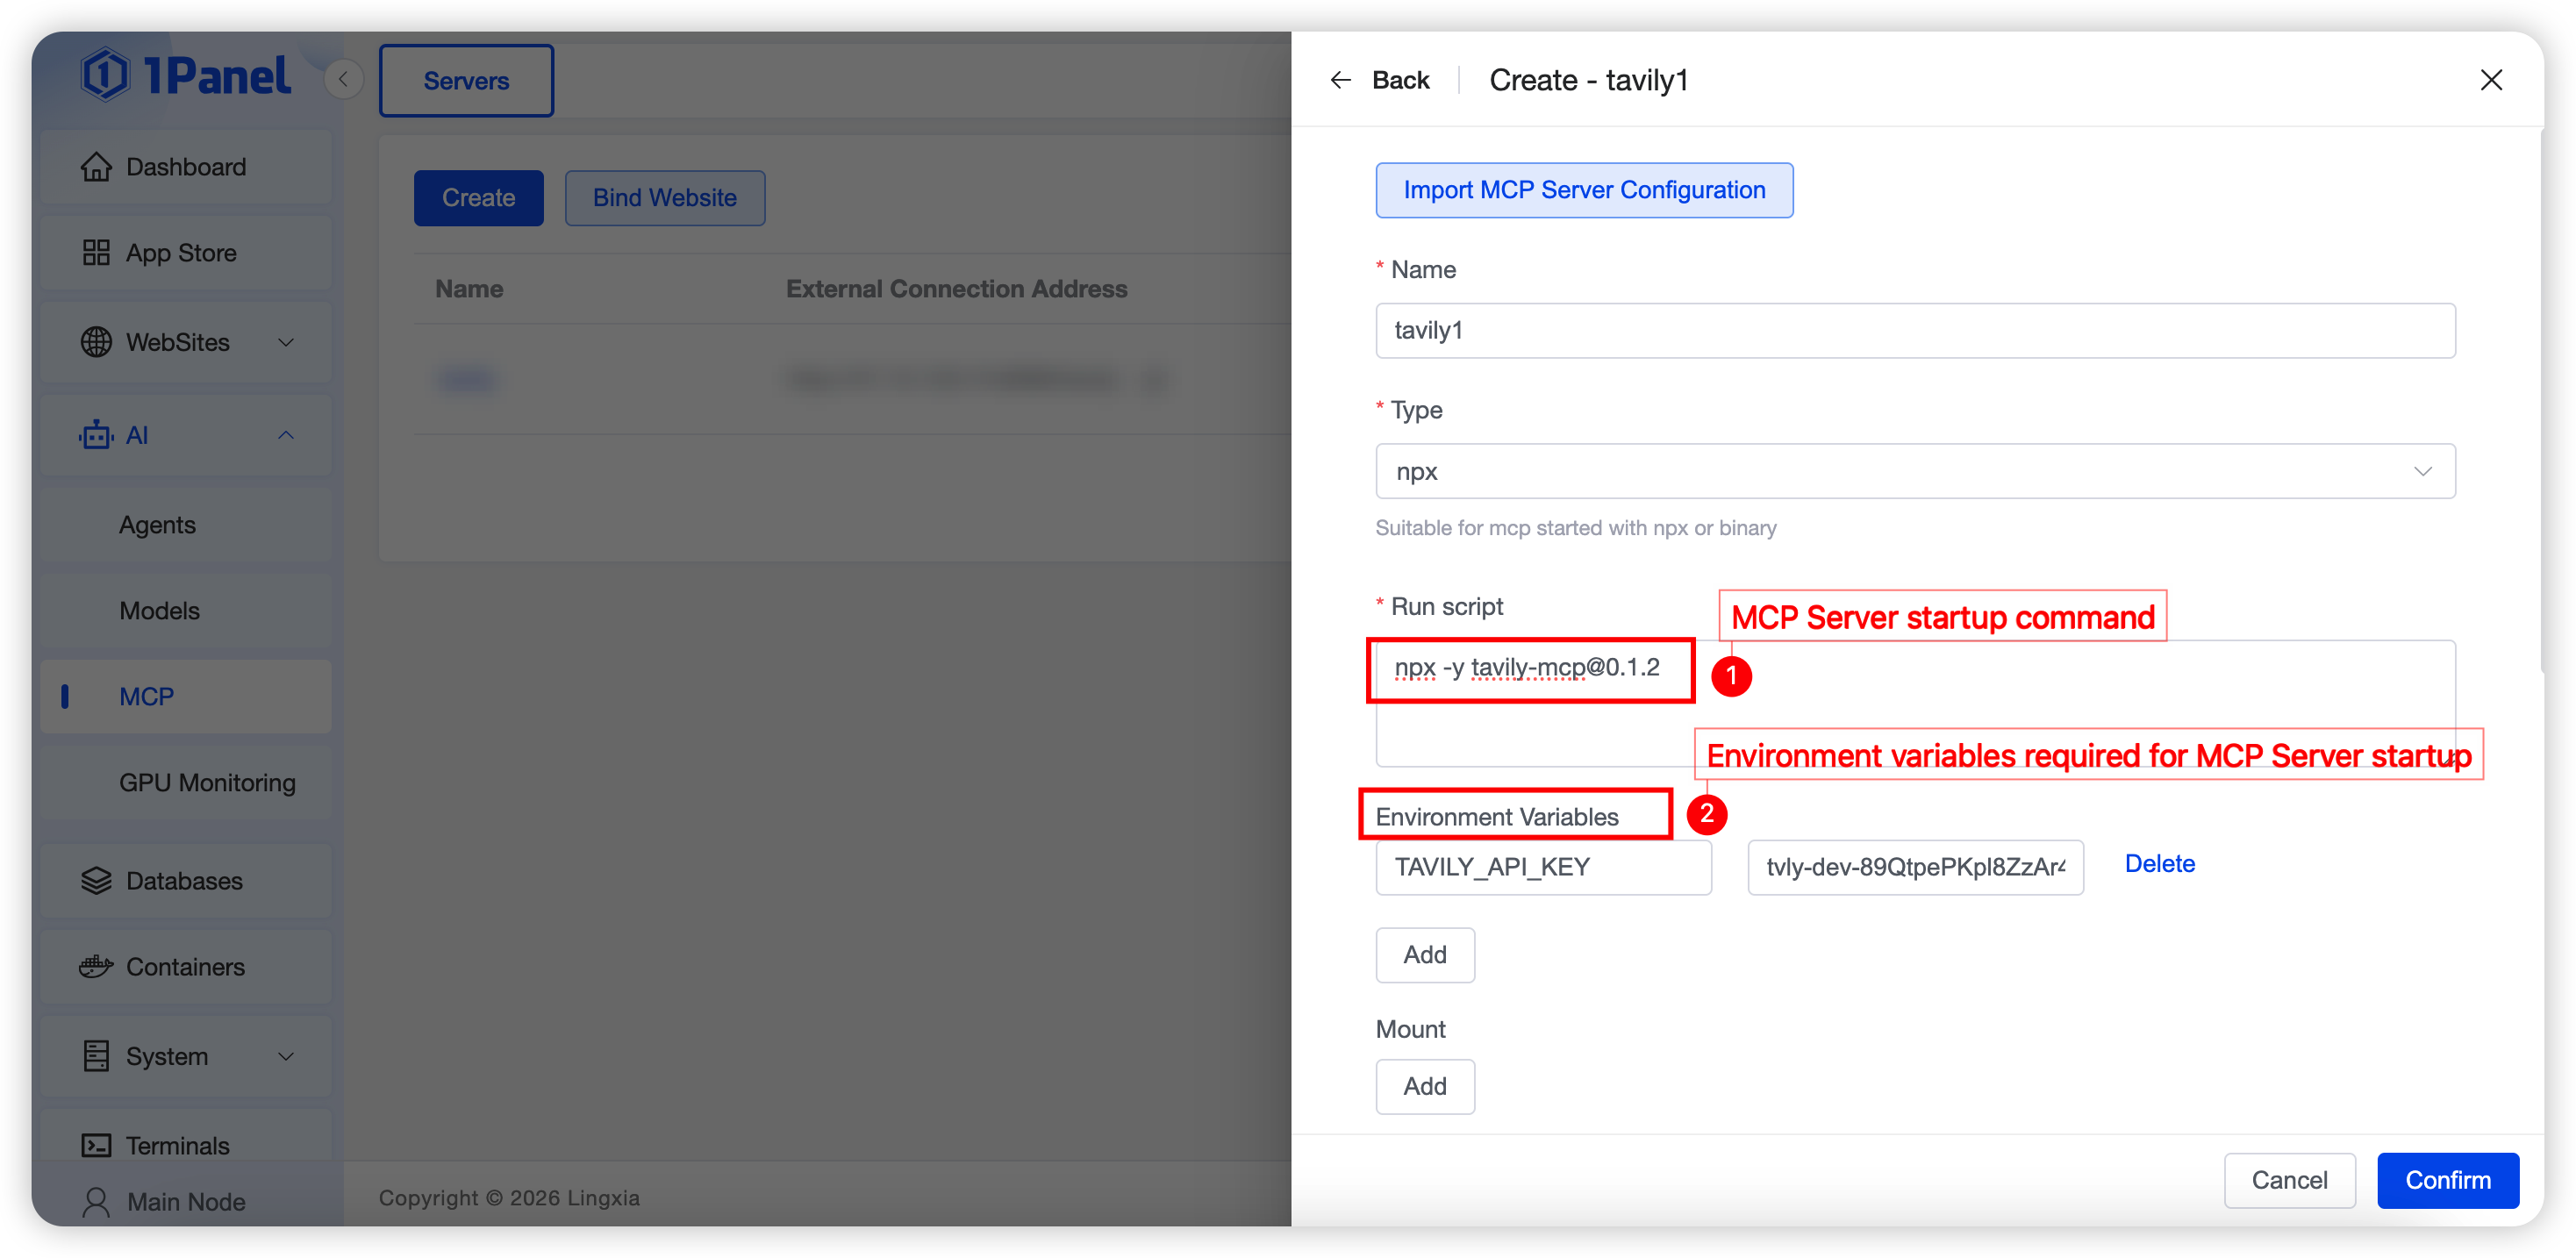Click the Dashboard home icon

pos(96,167)
